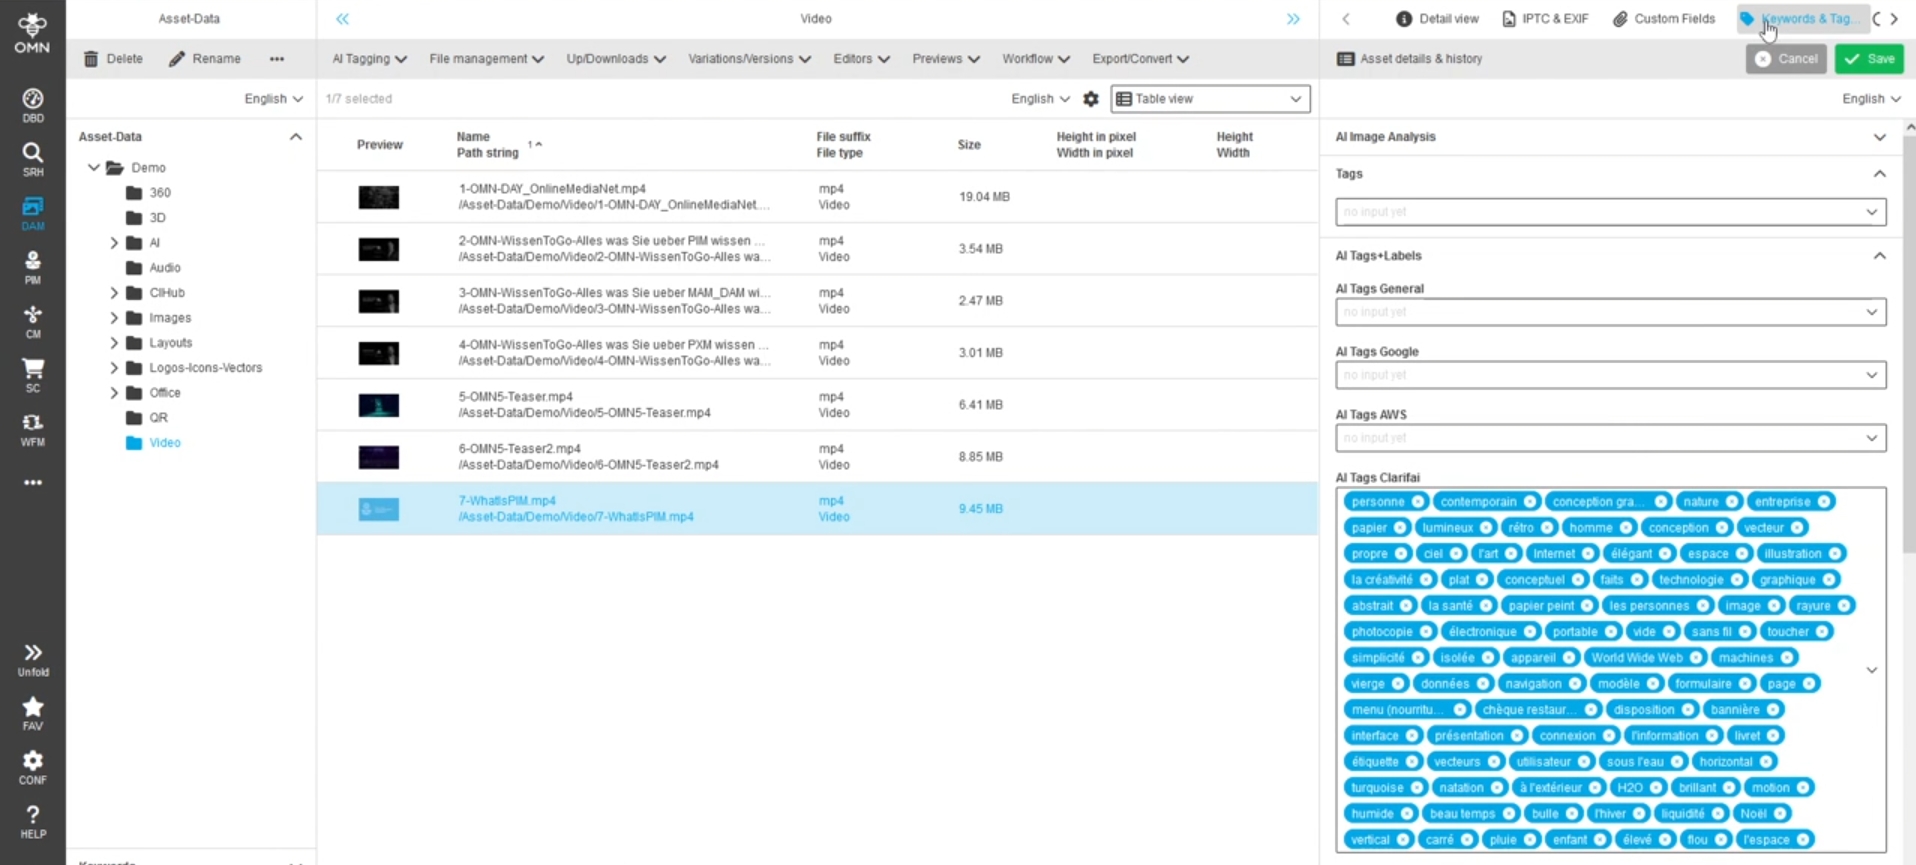
Task: Open the PIM module icon
Action: pyautogui.click(x=32, y=266)
